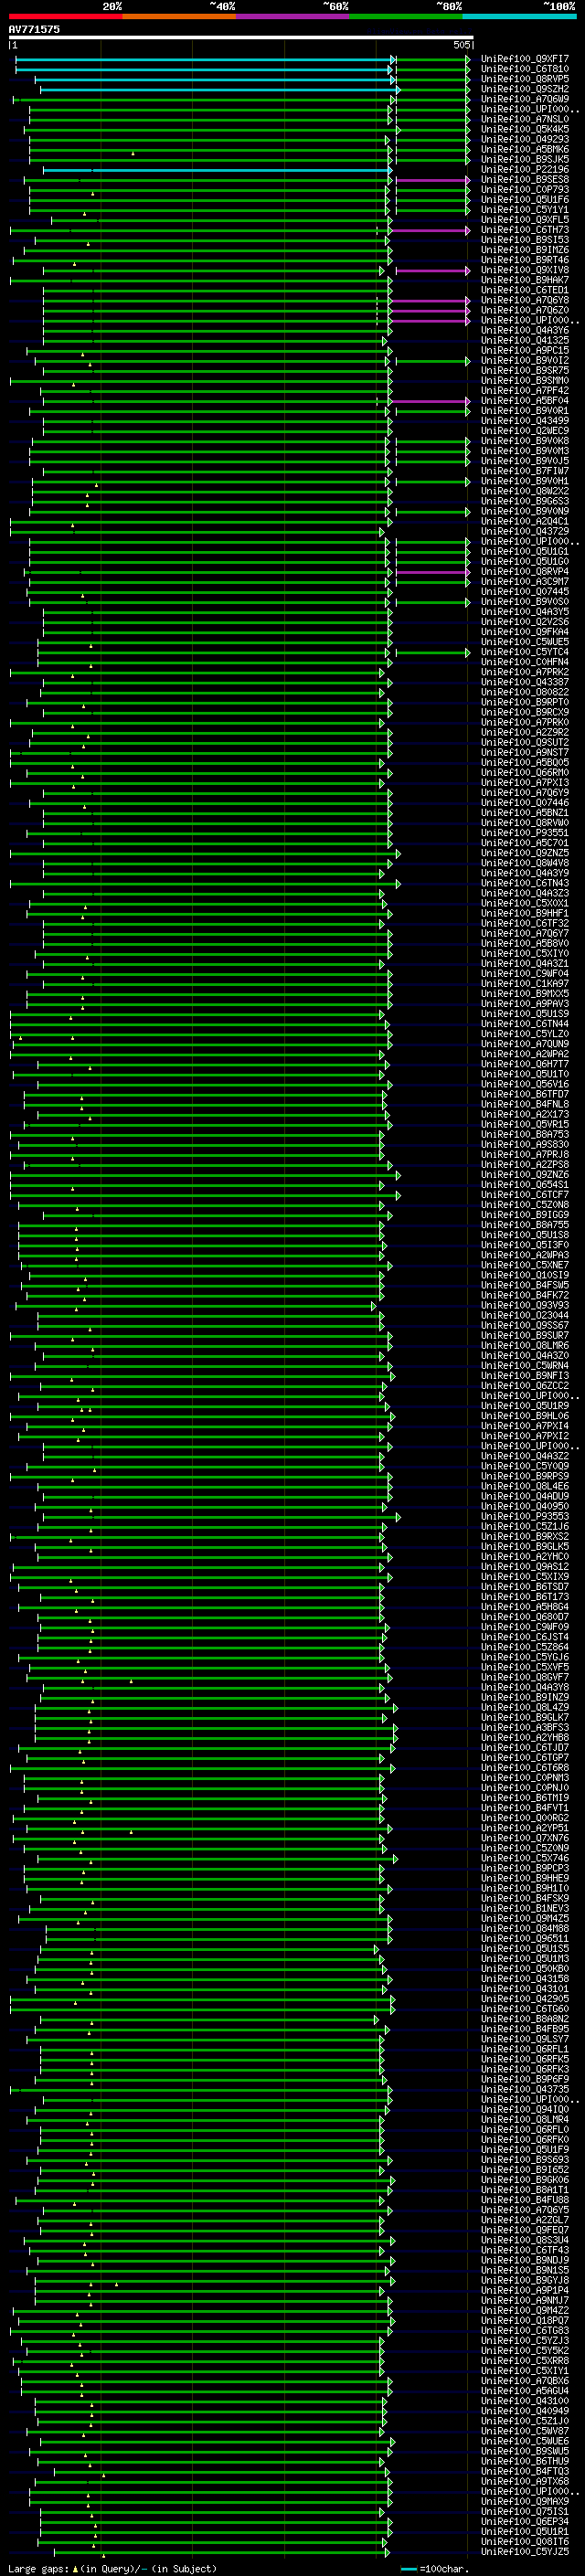Select label UniRef100_Q66RM0
This screenshot has height=2576, width=585.
tap(525, 773)
